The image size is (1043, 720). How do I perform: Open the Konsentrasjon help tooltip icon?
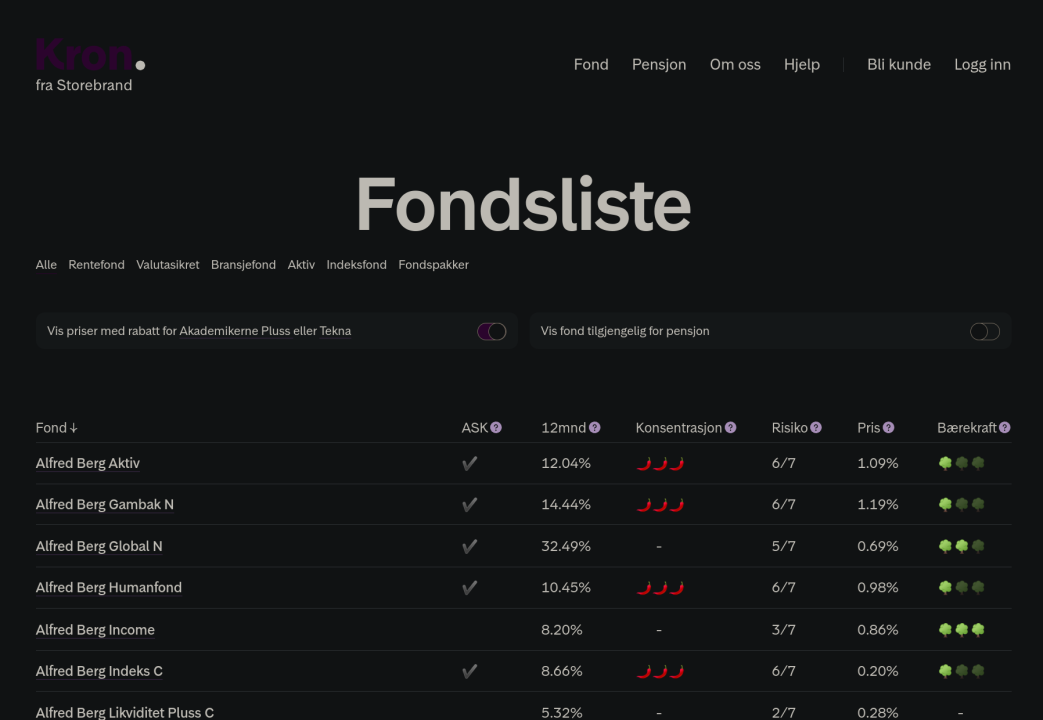731,428
